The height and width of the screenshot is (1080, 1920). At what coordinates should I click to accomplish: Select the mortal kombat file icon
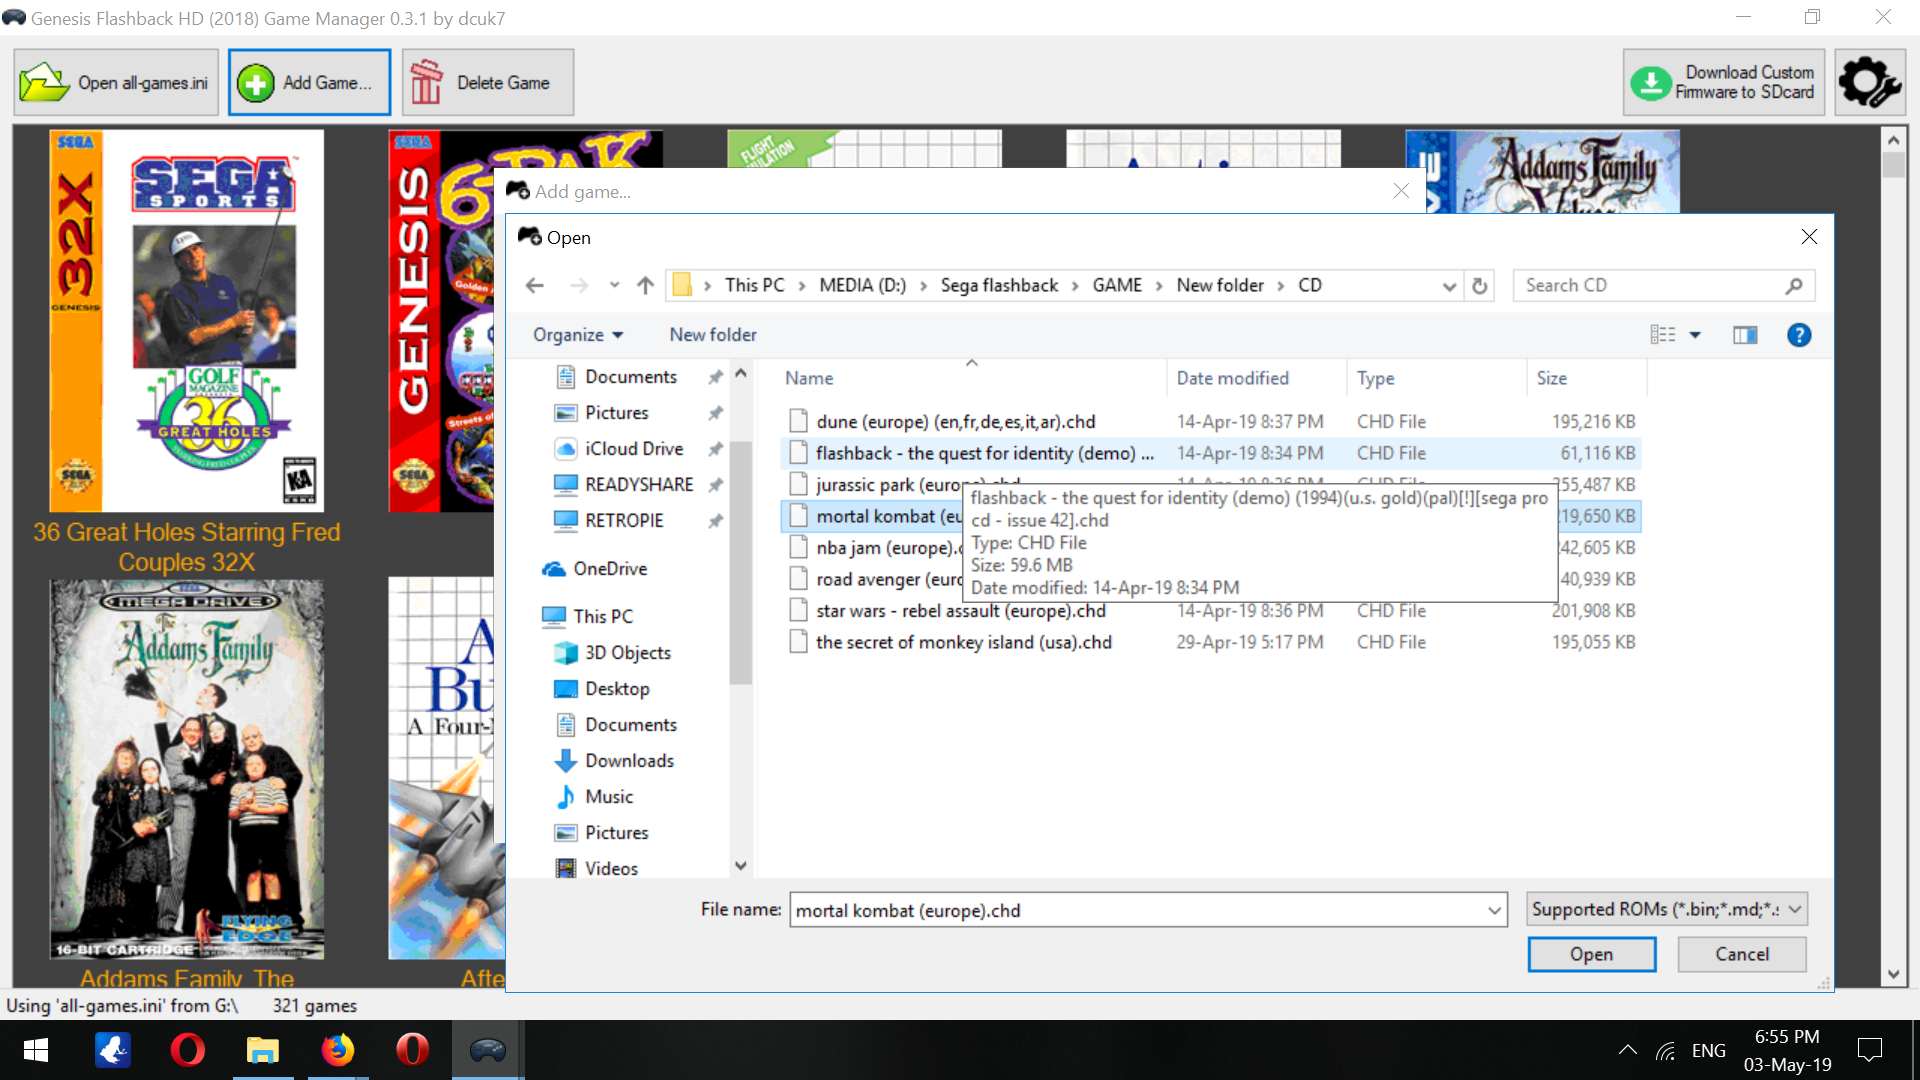(798, 516)
